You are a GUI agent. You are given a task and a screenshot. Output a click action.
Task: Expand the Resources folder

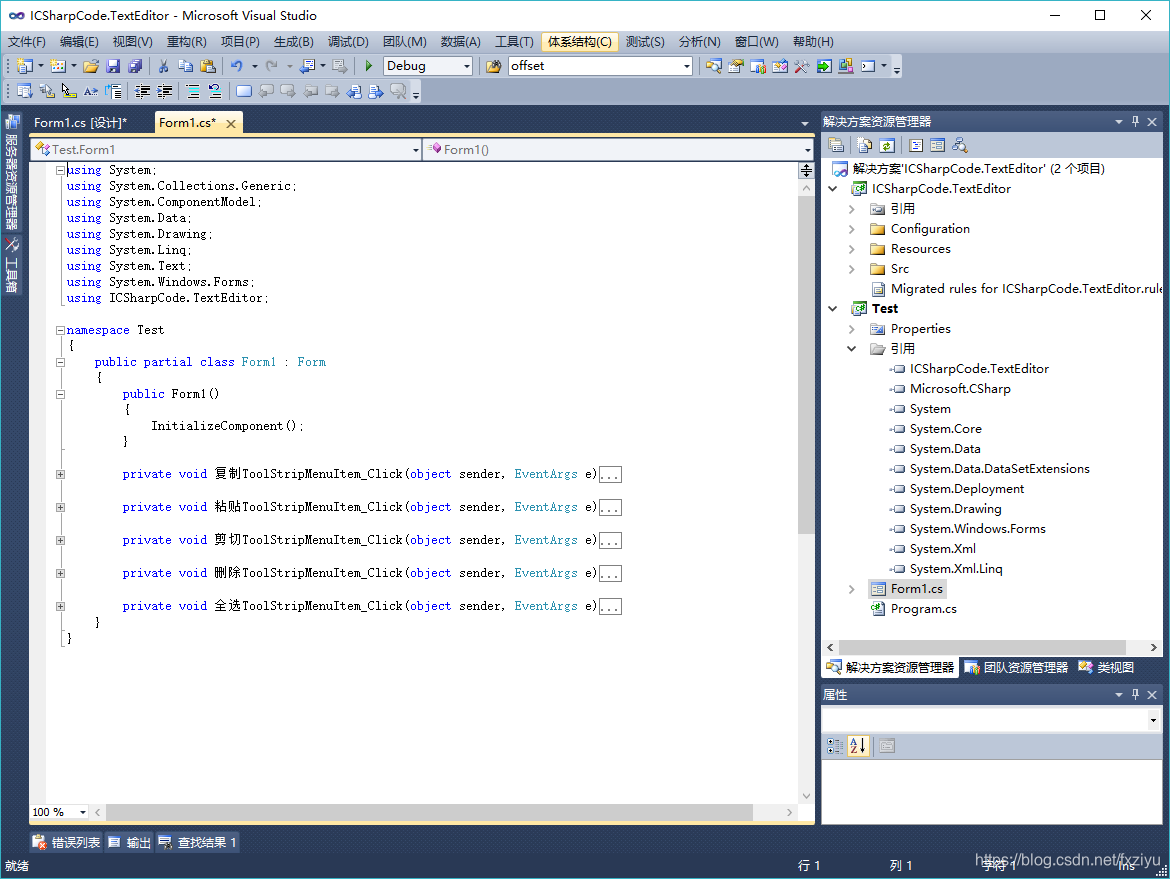[852, 249]
